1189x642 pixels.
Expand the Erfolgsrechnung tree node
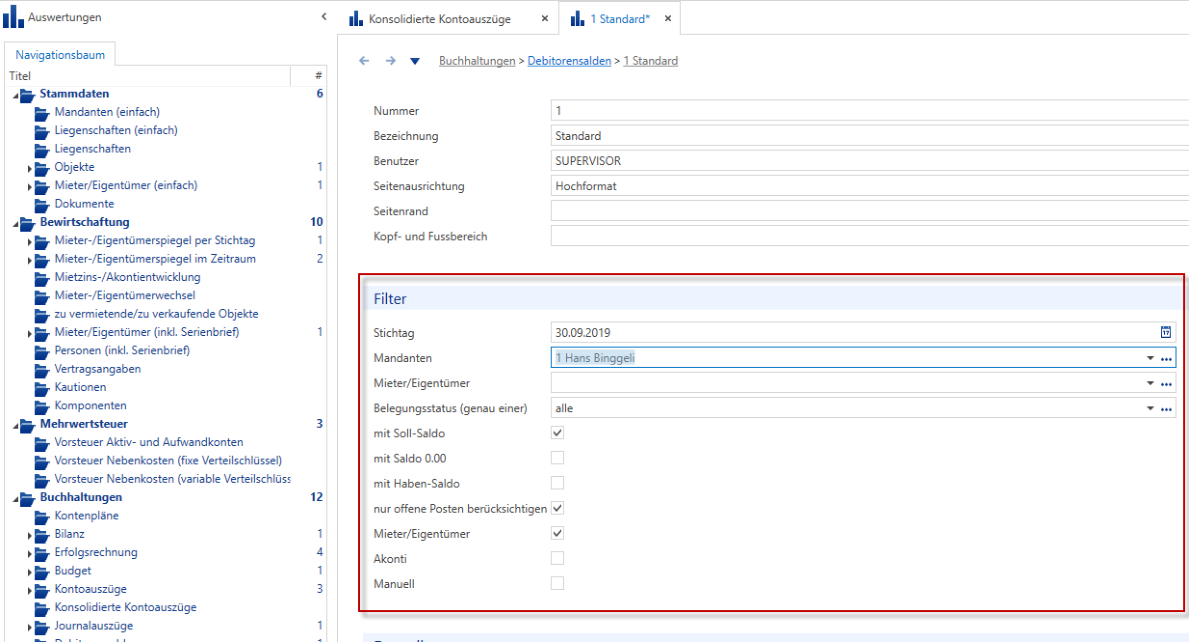coord(30,553)
